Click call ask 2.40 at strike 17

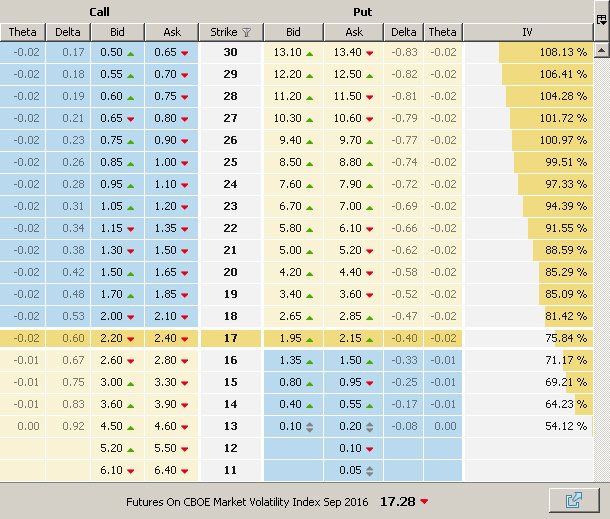(x=171, y=338)
